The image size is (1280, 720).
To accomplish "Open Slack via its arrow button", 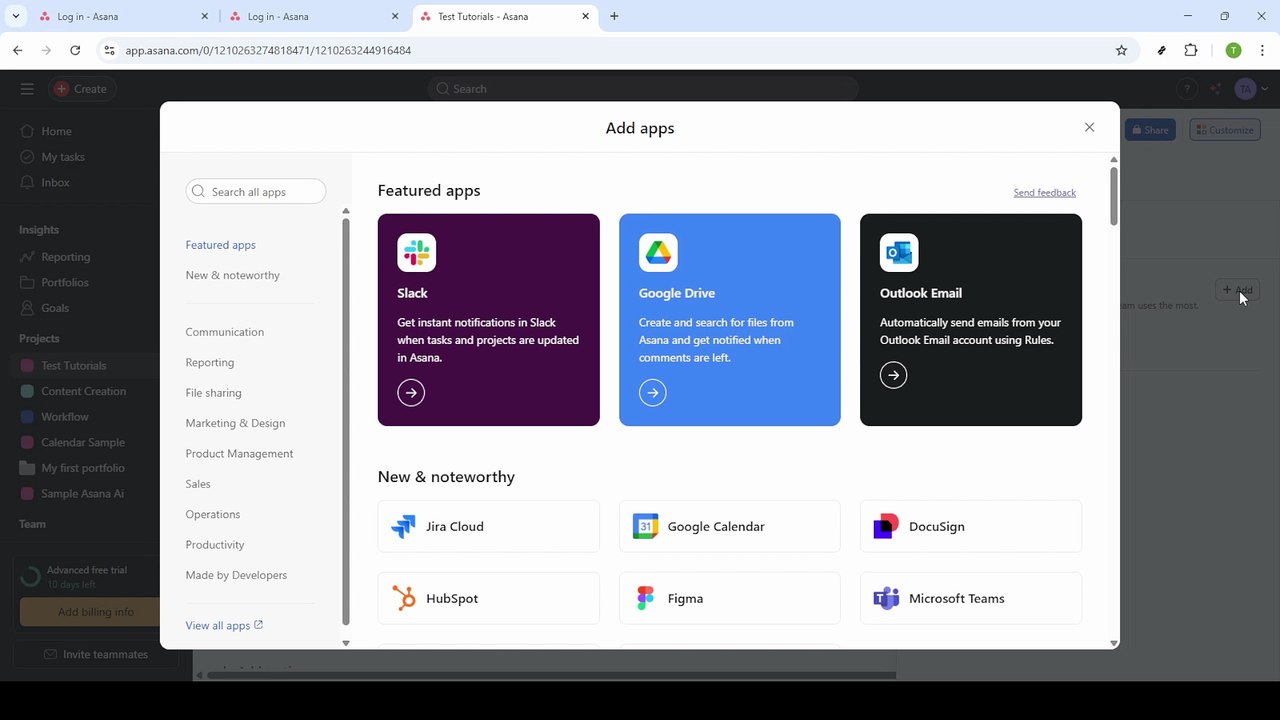I will [x=411, y=393].
